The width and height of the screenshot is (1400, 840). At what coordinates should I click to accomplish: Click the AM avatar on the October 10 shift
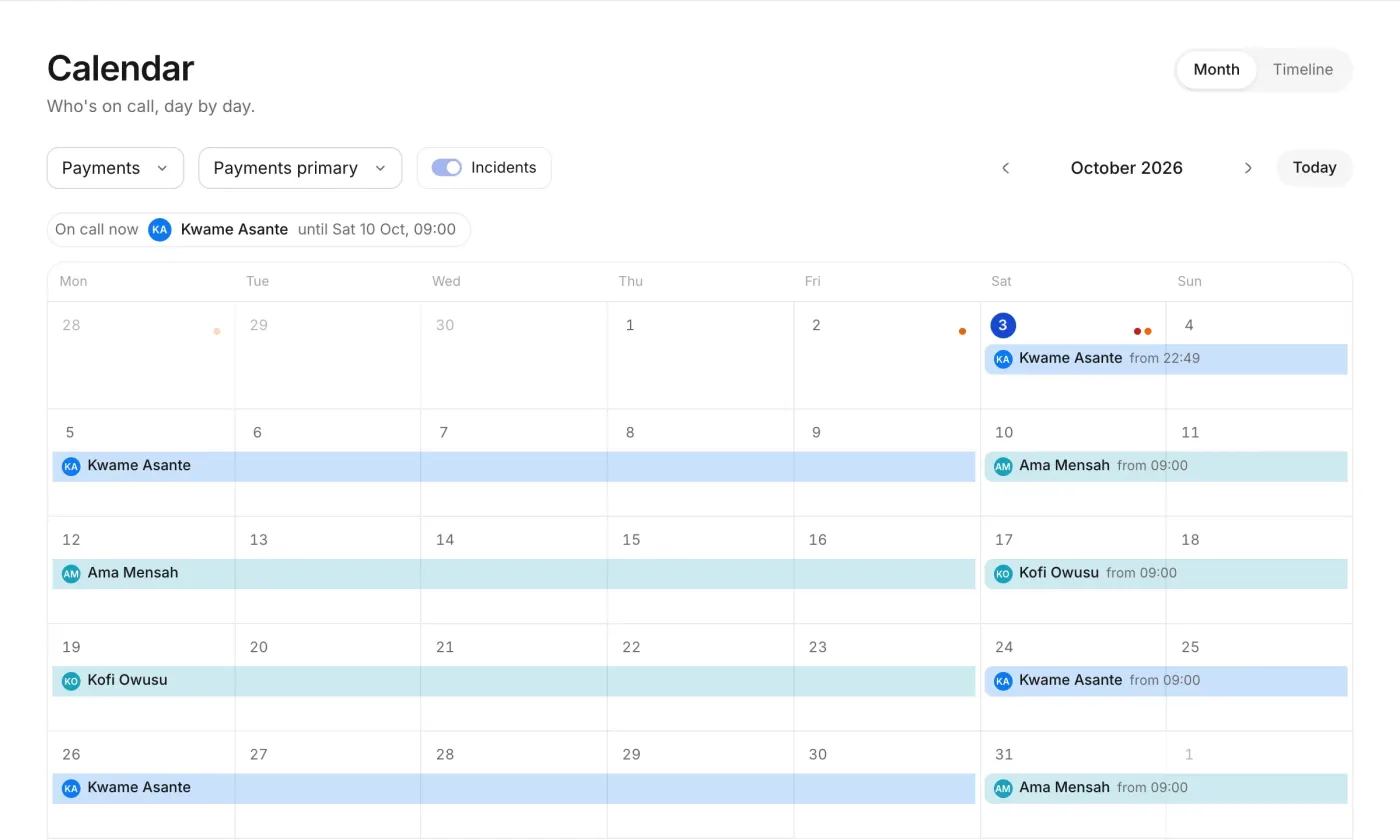[1003, 466]
